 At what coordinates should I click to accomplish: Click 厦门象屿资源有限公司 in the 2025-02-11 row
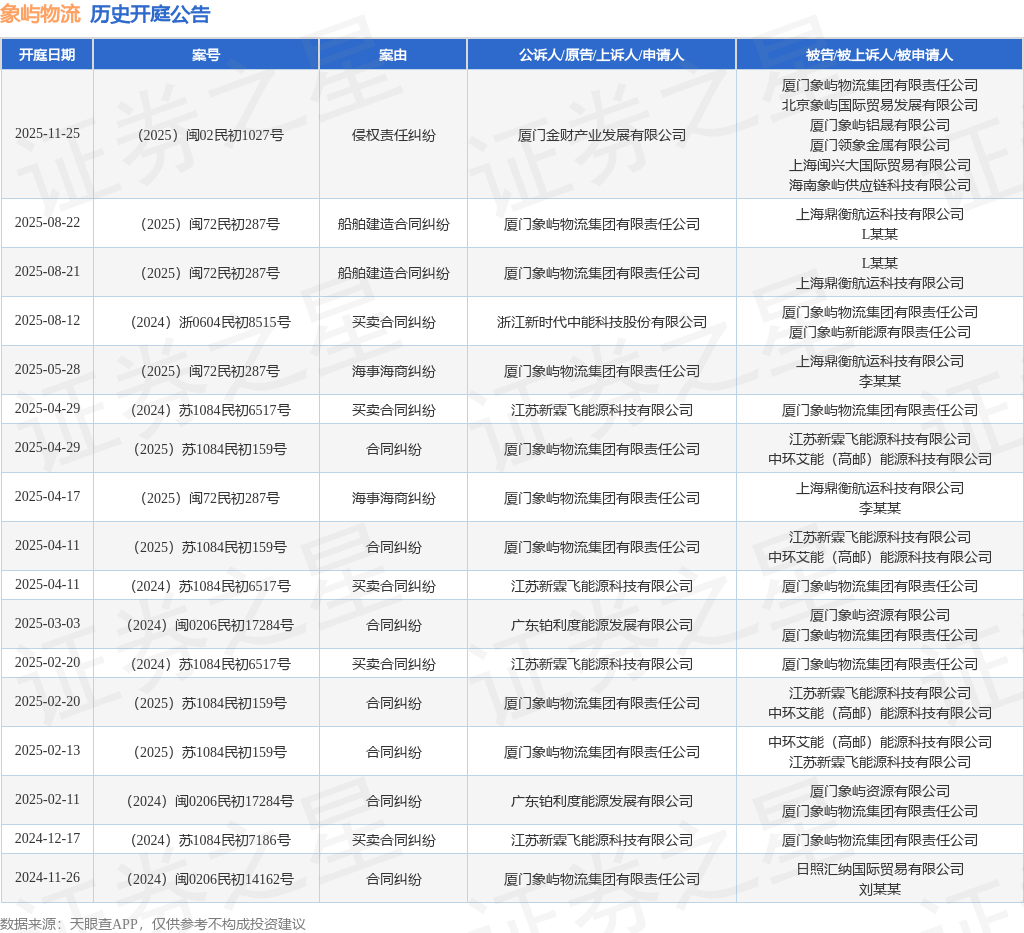point(880,791)
